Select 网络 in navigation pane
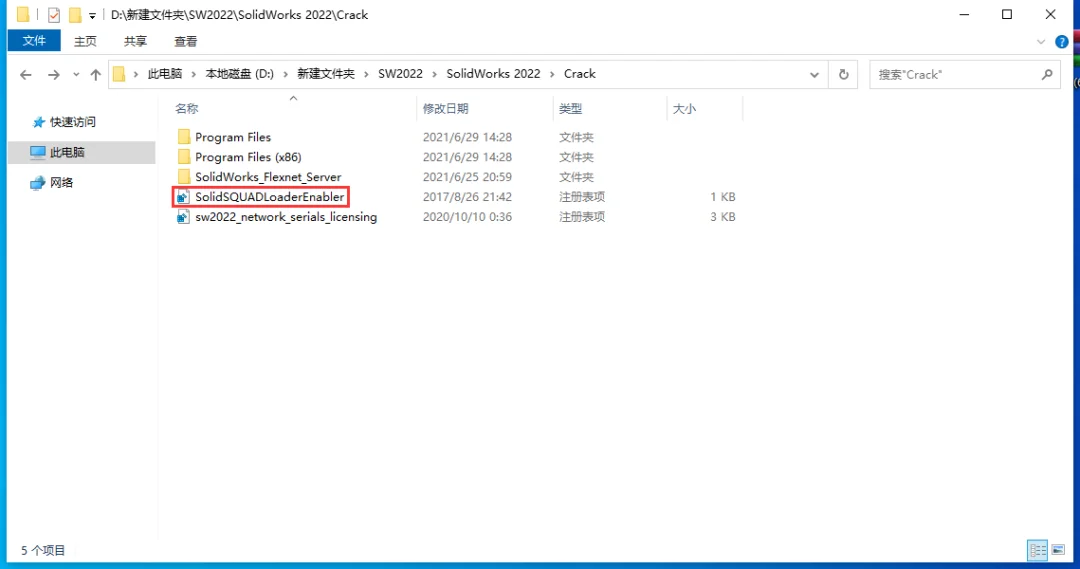This screenshot has height=569, width=1080. (x=52, y=183)
